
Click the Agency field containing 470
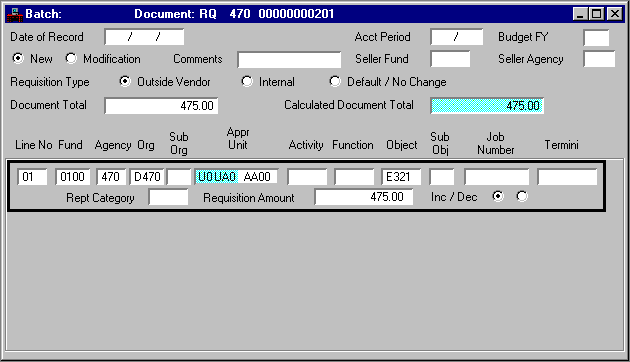111,177
